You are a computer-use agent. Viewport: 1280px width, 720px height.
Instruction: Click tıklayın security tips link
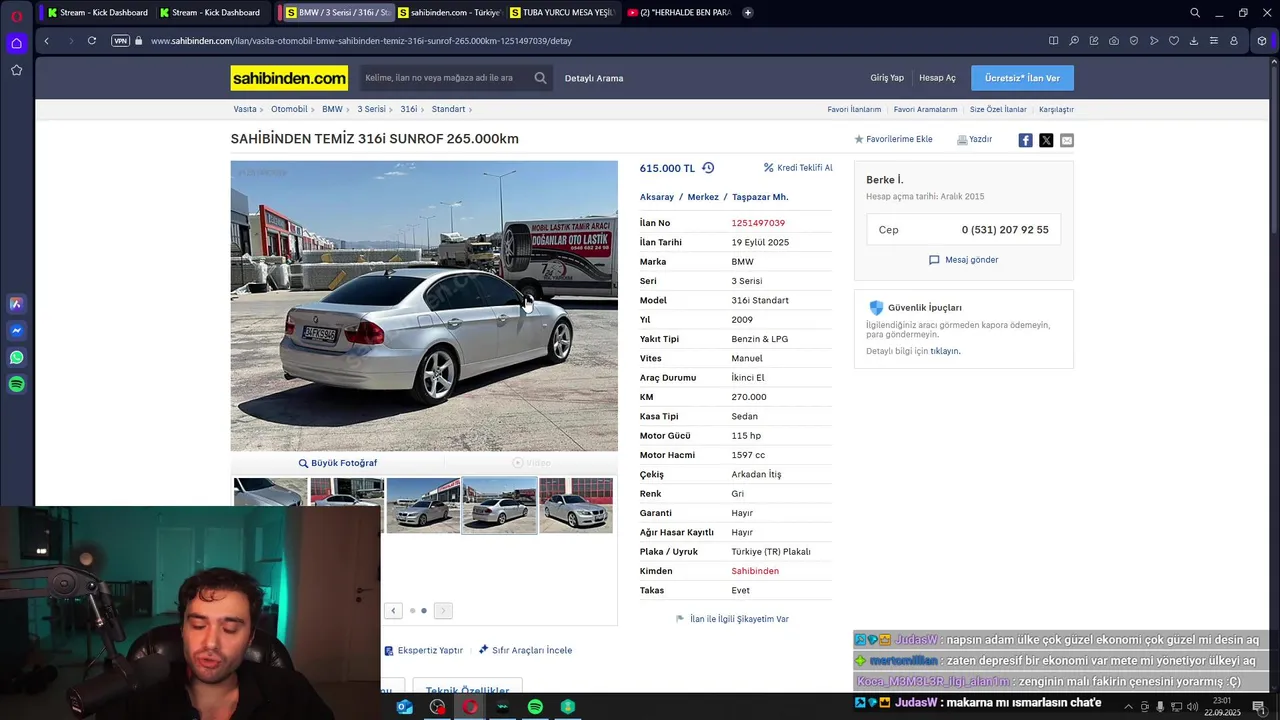coord(945,351)
